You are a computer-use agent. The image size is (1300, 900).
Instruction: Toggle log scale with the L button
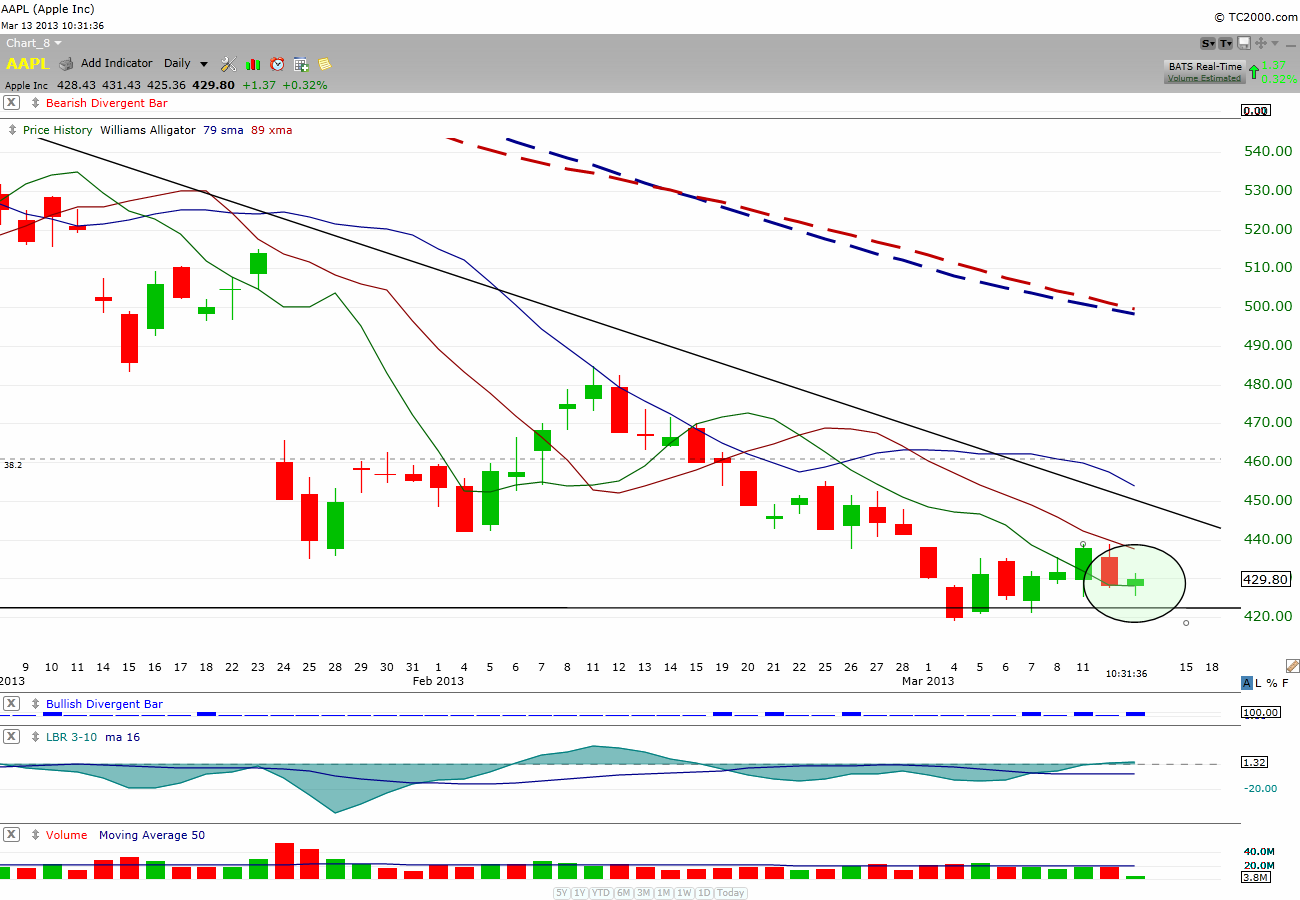[x=1260, y=683]
